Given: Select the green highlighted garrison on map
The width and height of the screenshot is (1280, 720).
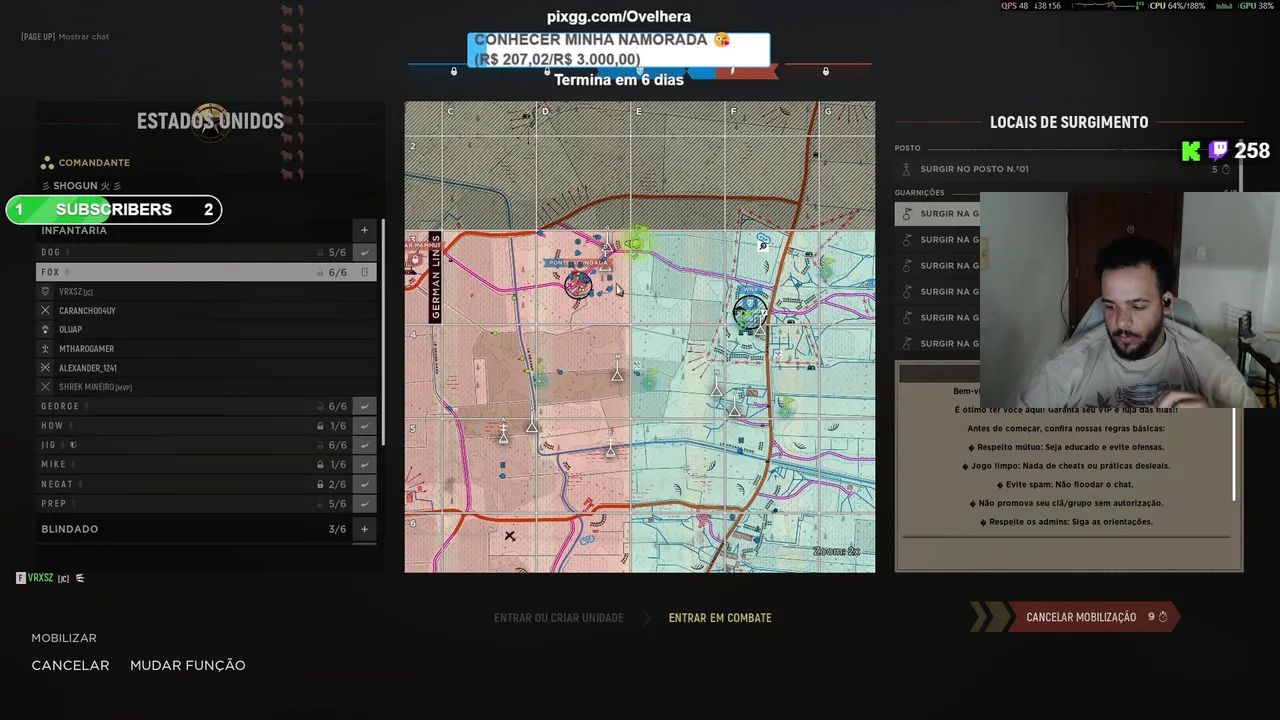Looking at the screenshot, I should tap(636, 241).
